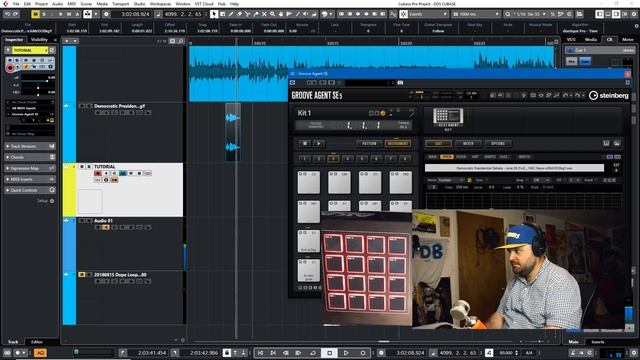Switch to the Inspector tab
640x360 pixels.
point(14,40)
